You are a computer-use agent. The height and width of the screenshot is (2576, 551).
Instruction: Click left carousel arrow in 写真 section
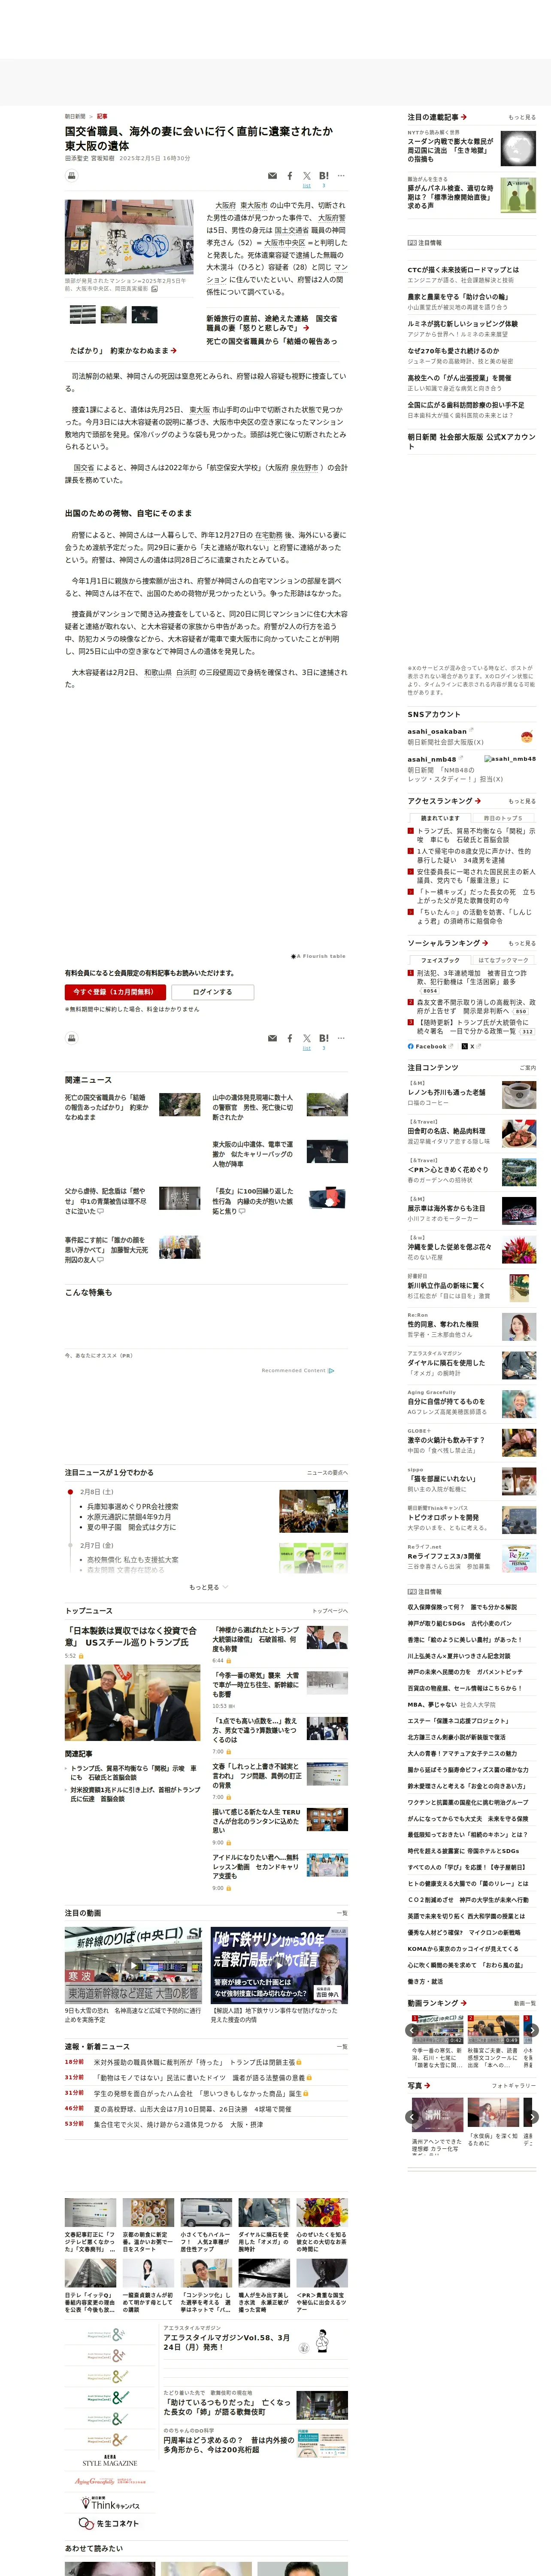click(x=412, y=2116)
